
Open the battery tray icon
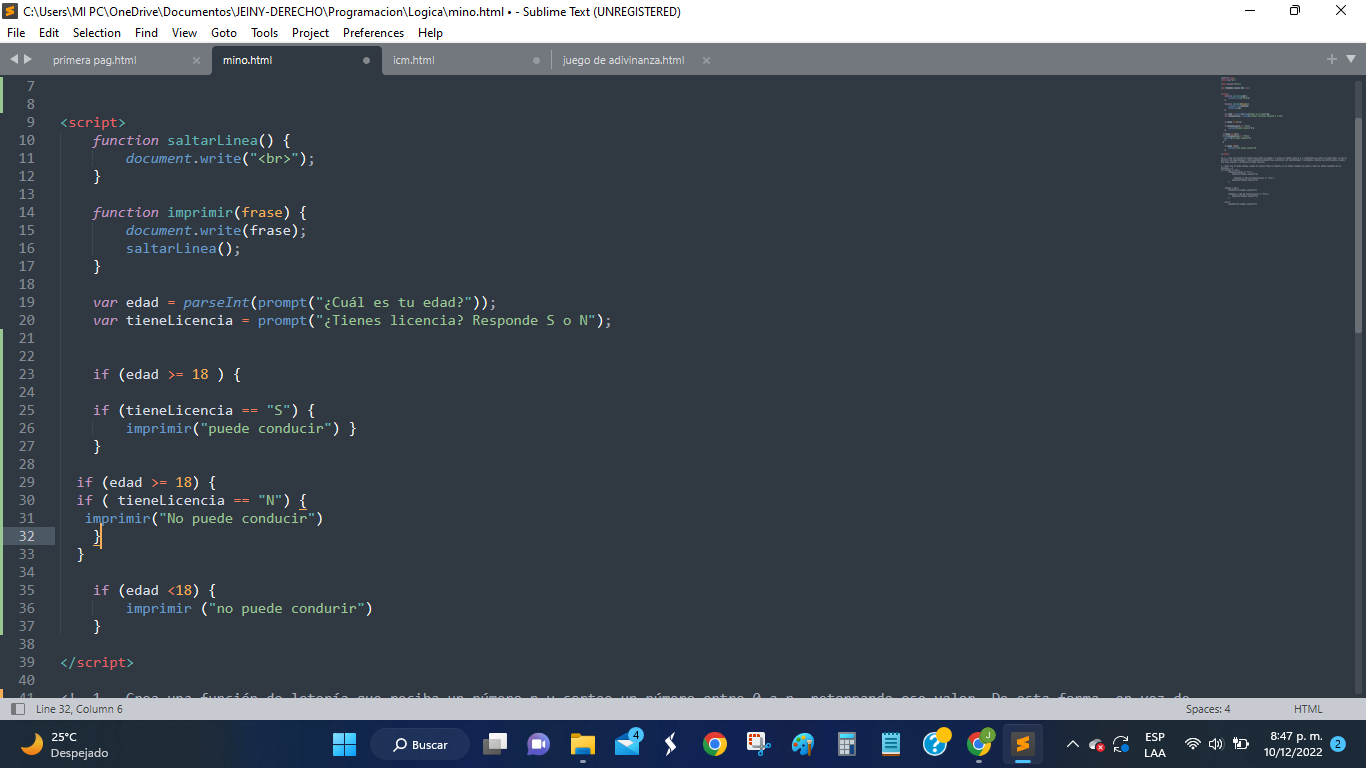[x=1241, y=744]
